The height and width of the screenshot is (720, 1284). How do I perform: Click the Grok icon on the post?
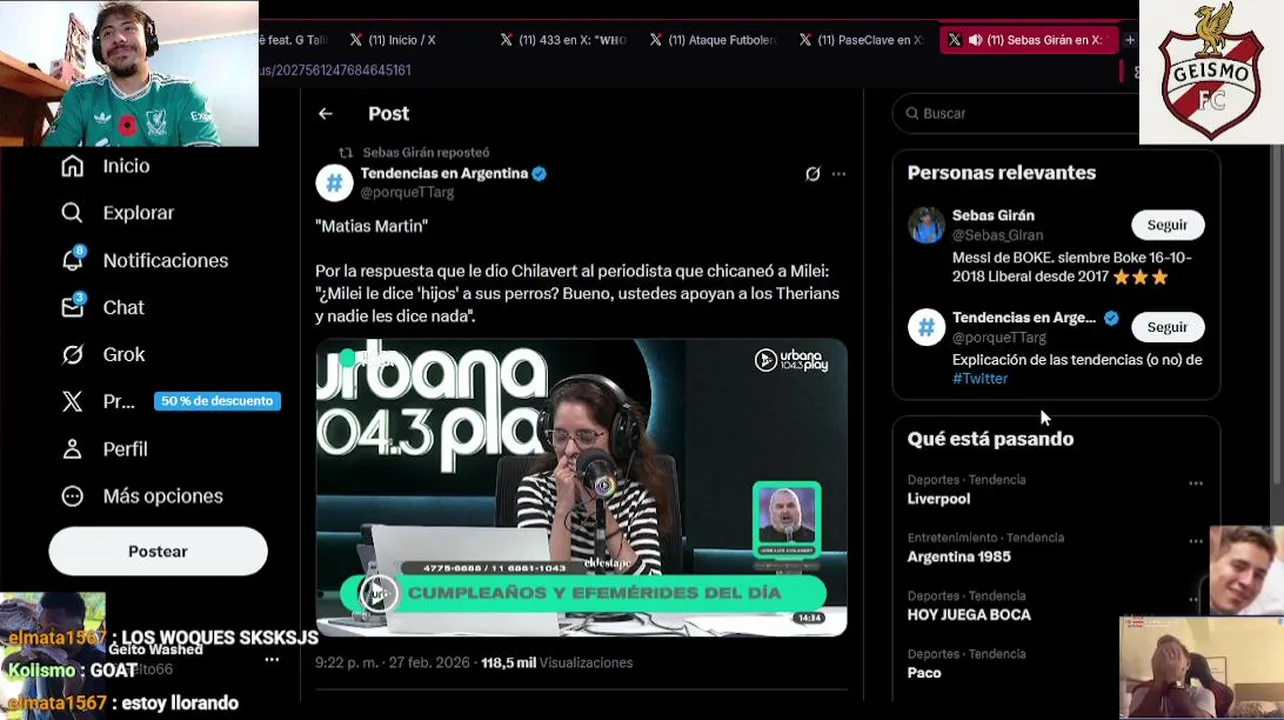[813, 174]
